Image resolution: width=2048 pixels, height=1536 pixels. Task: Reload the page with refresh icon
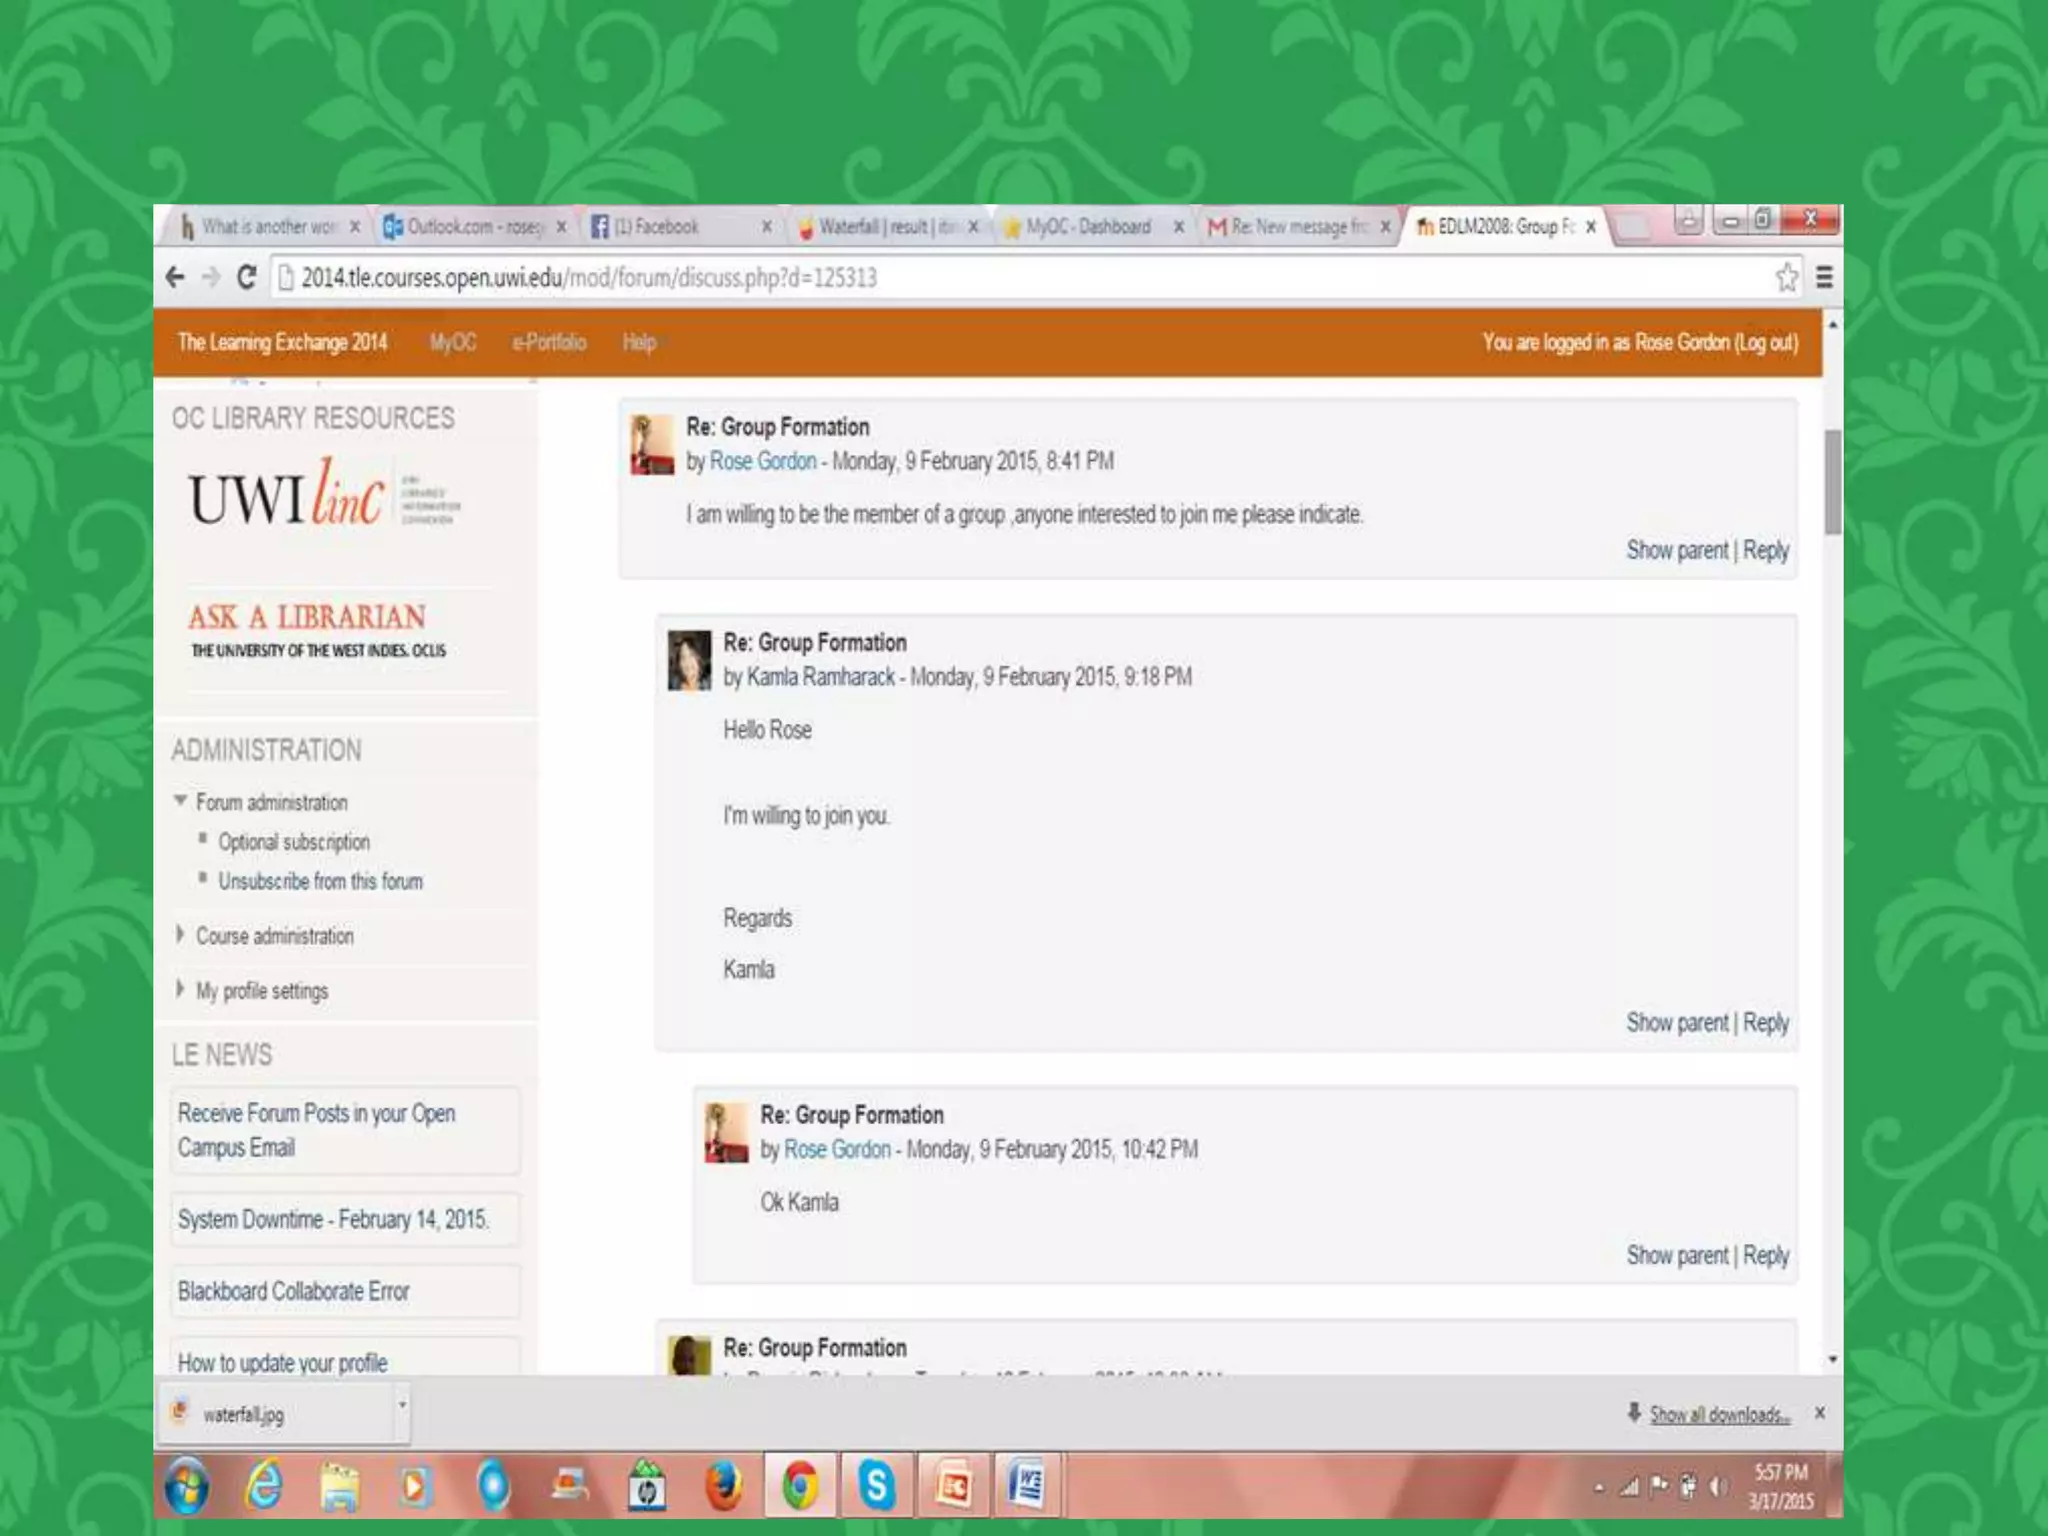(247, 277)
